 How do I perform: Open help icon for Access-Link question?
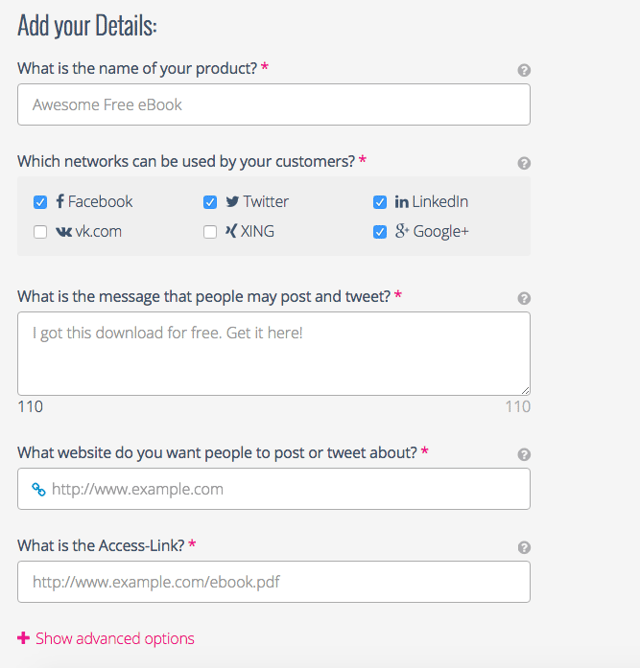click(x=524, y=547)
